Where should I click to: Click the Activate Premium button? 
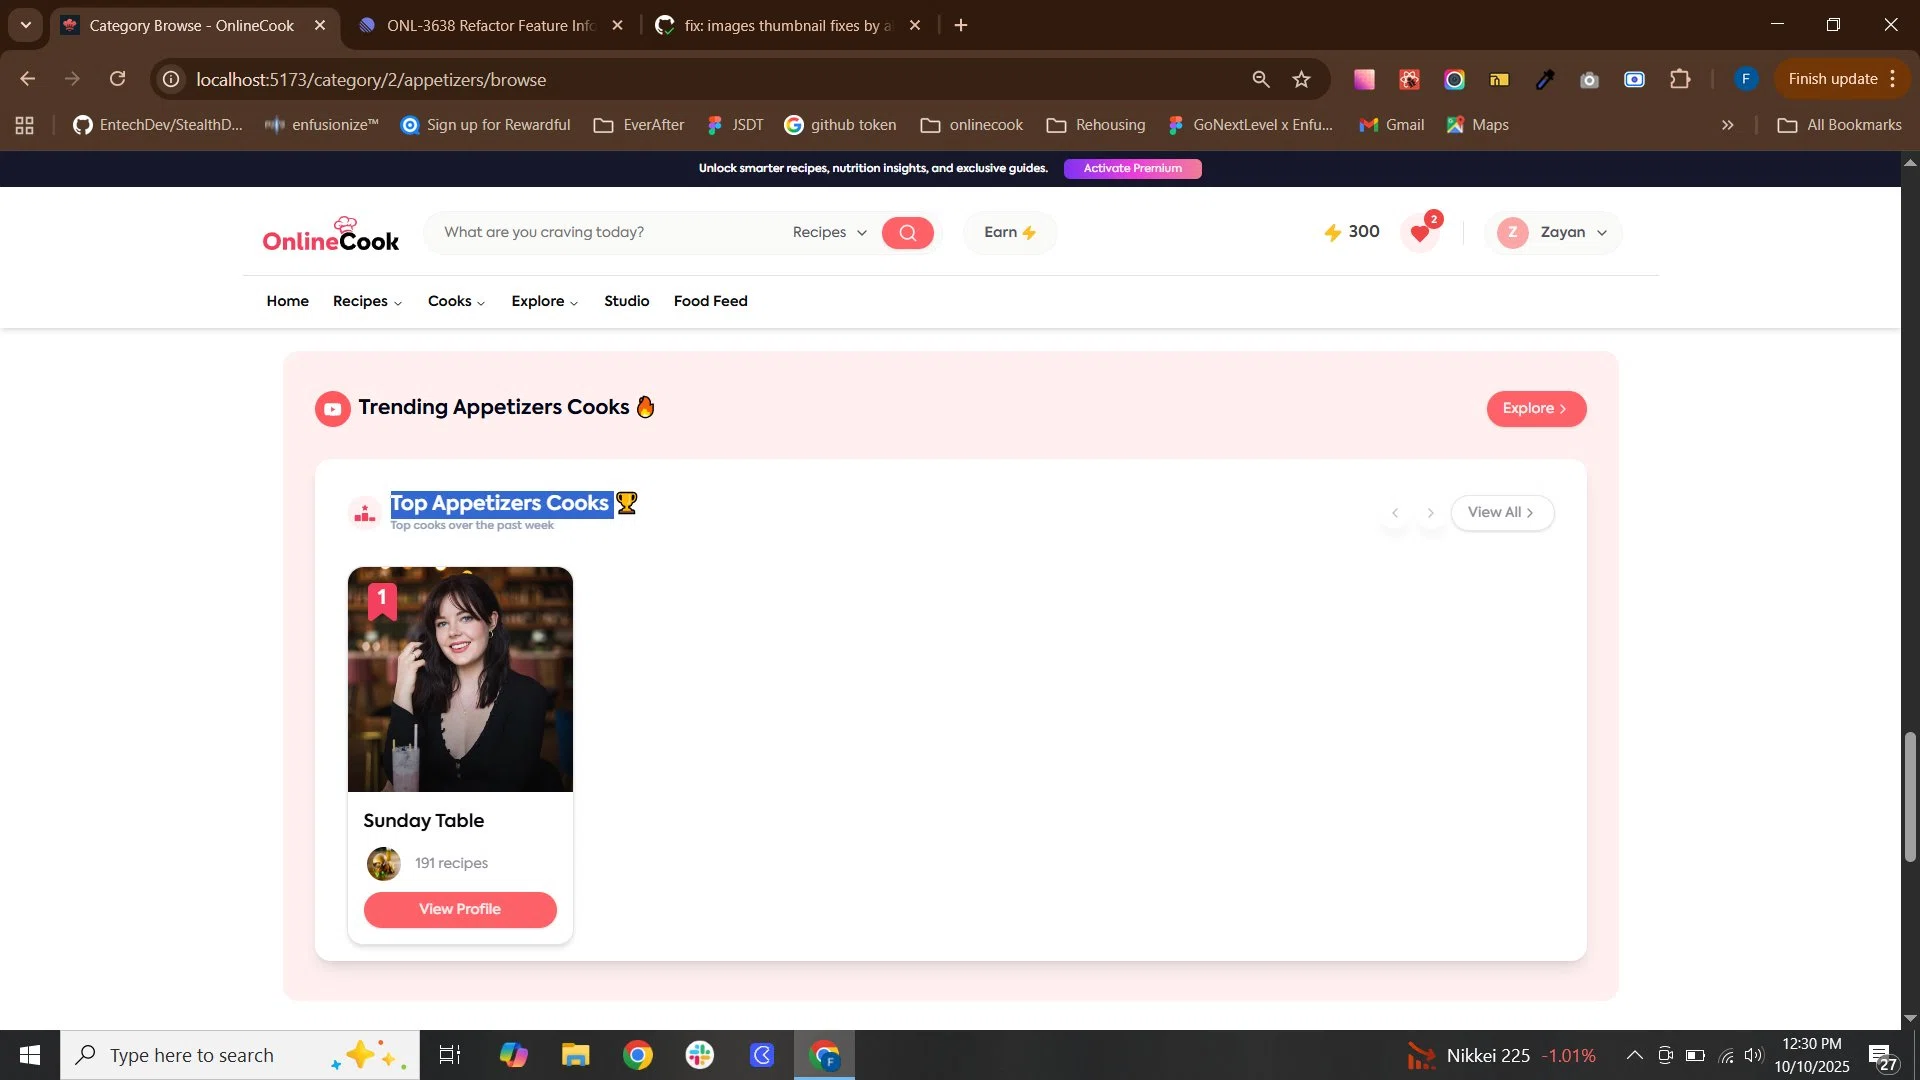(1132, 168)
